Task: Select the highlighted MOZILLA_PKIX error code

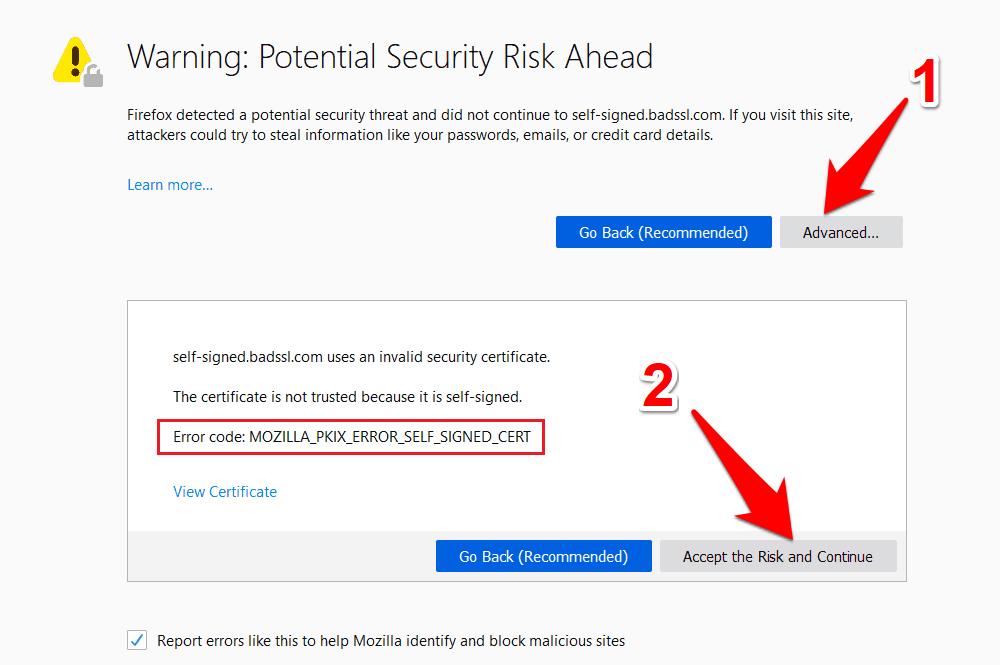Action: click(x=350, y=437)
